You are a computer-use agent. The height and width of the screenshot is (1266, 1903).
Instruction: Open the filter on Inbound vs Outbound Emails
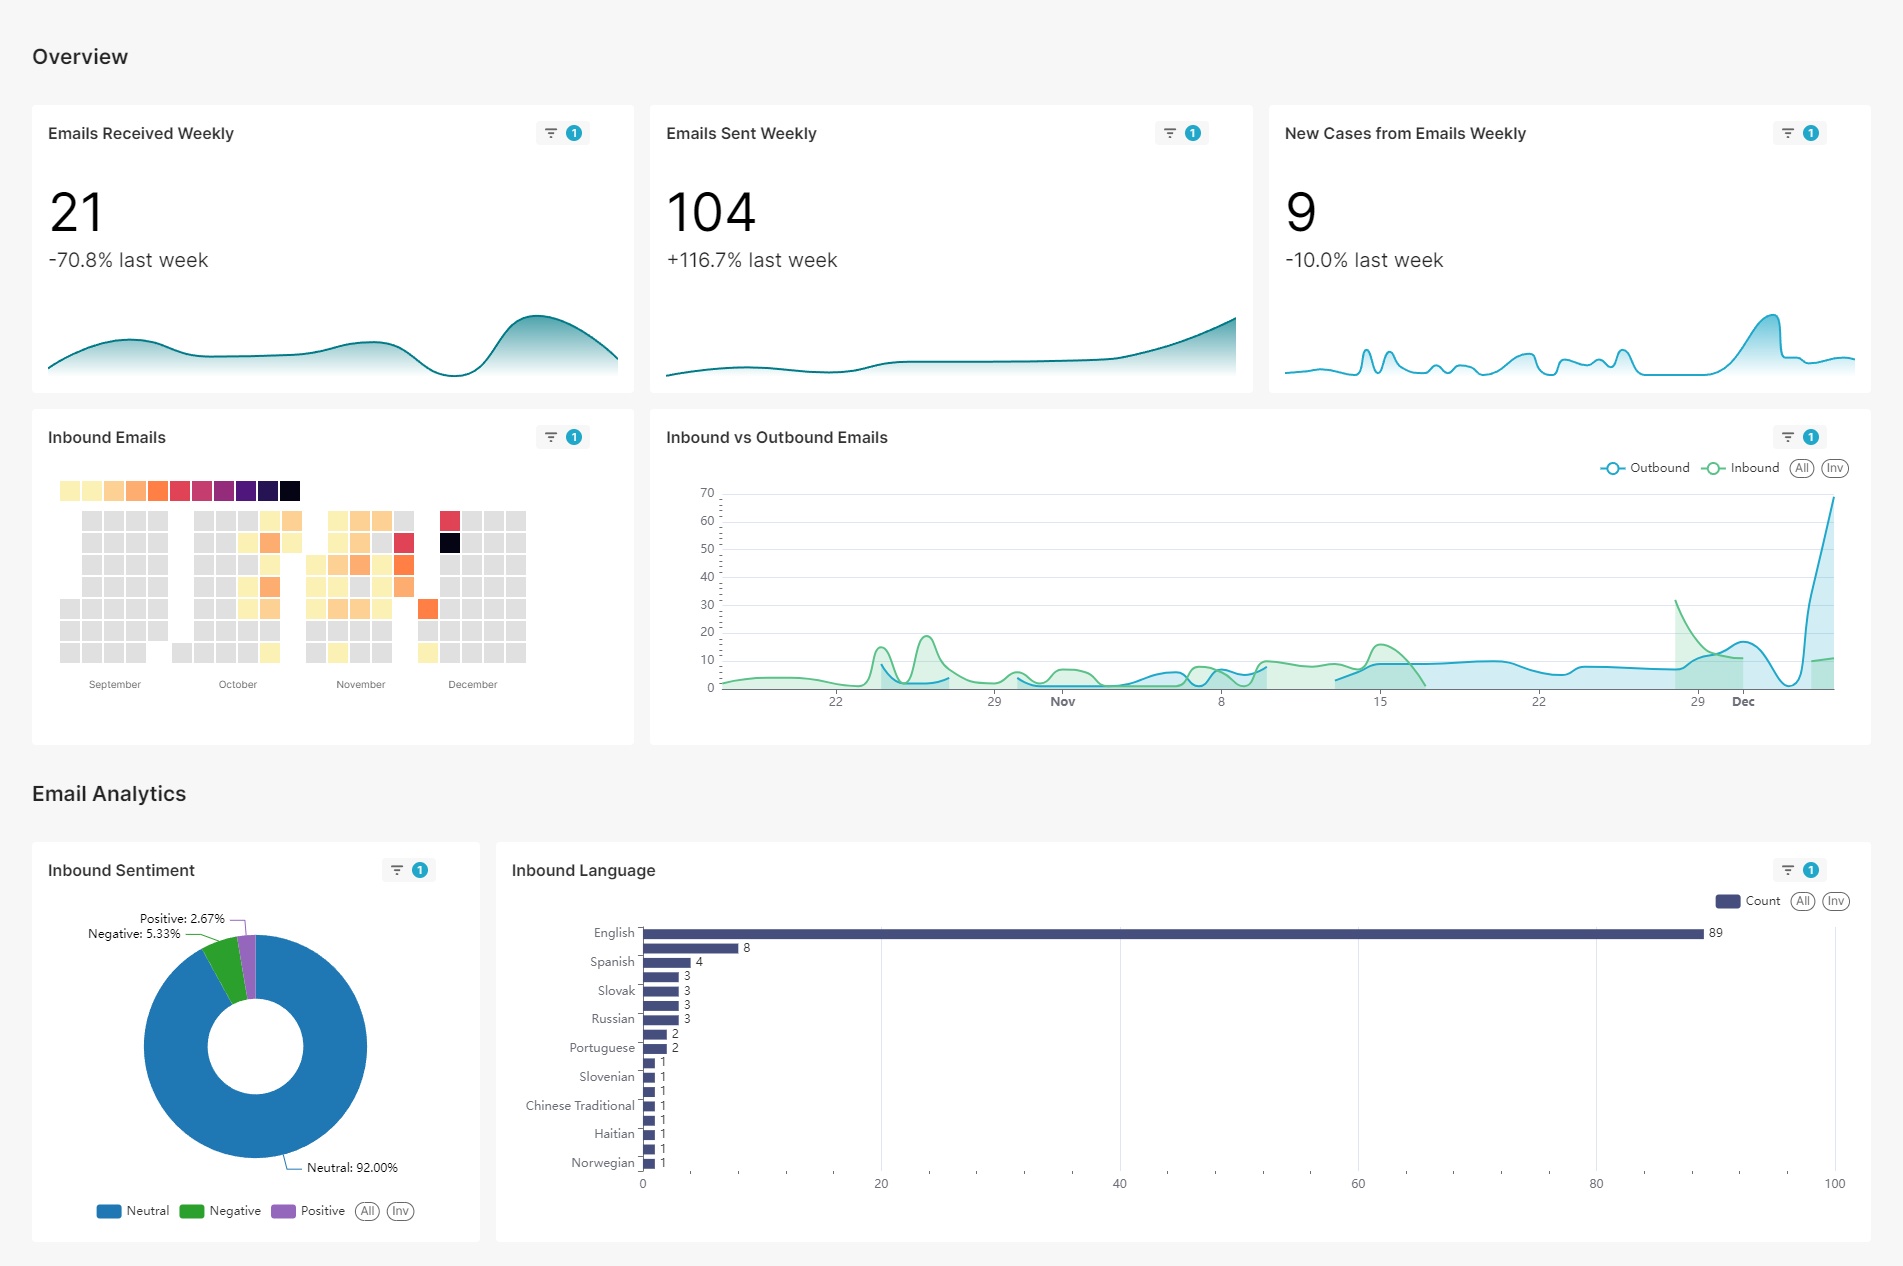pyautogui.click(x=1786, y=436)
